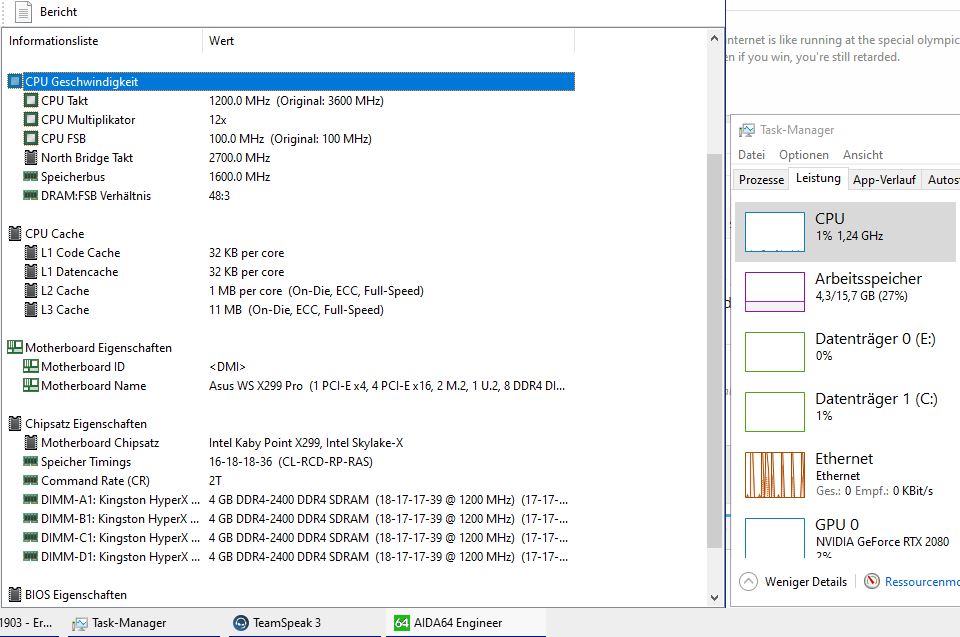
Task: Select the GPU 0 performance entry
Action: click(845, 535)
